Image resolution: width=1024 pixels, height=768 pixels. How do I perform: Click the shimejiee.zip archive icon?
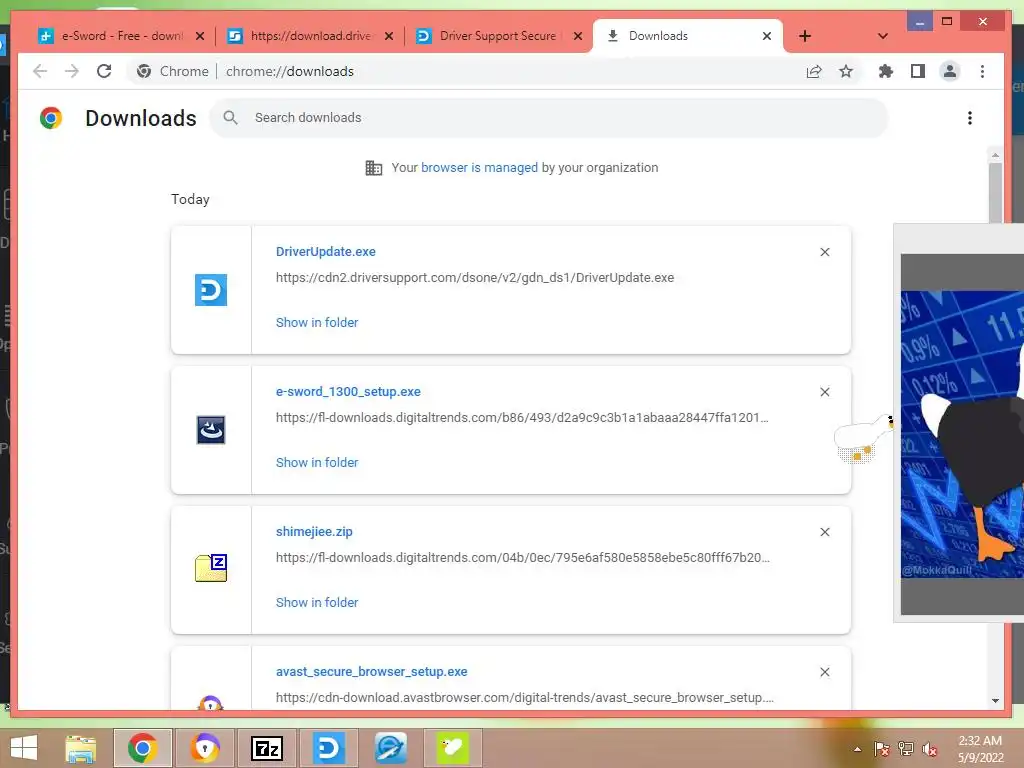pyautogui.click(x=211, y=568)
